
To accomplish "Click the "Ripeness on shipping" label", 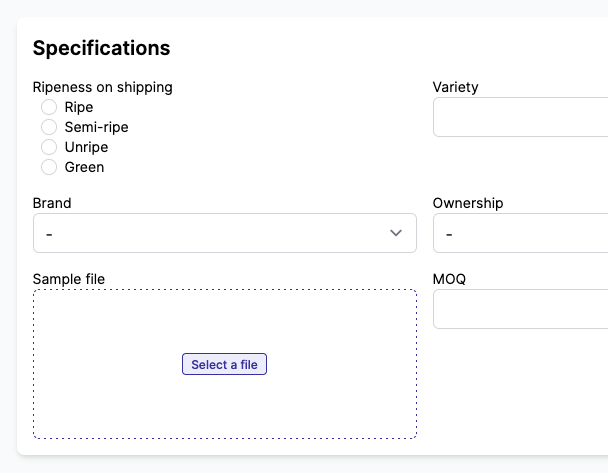I will click(x=103, y=87).
